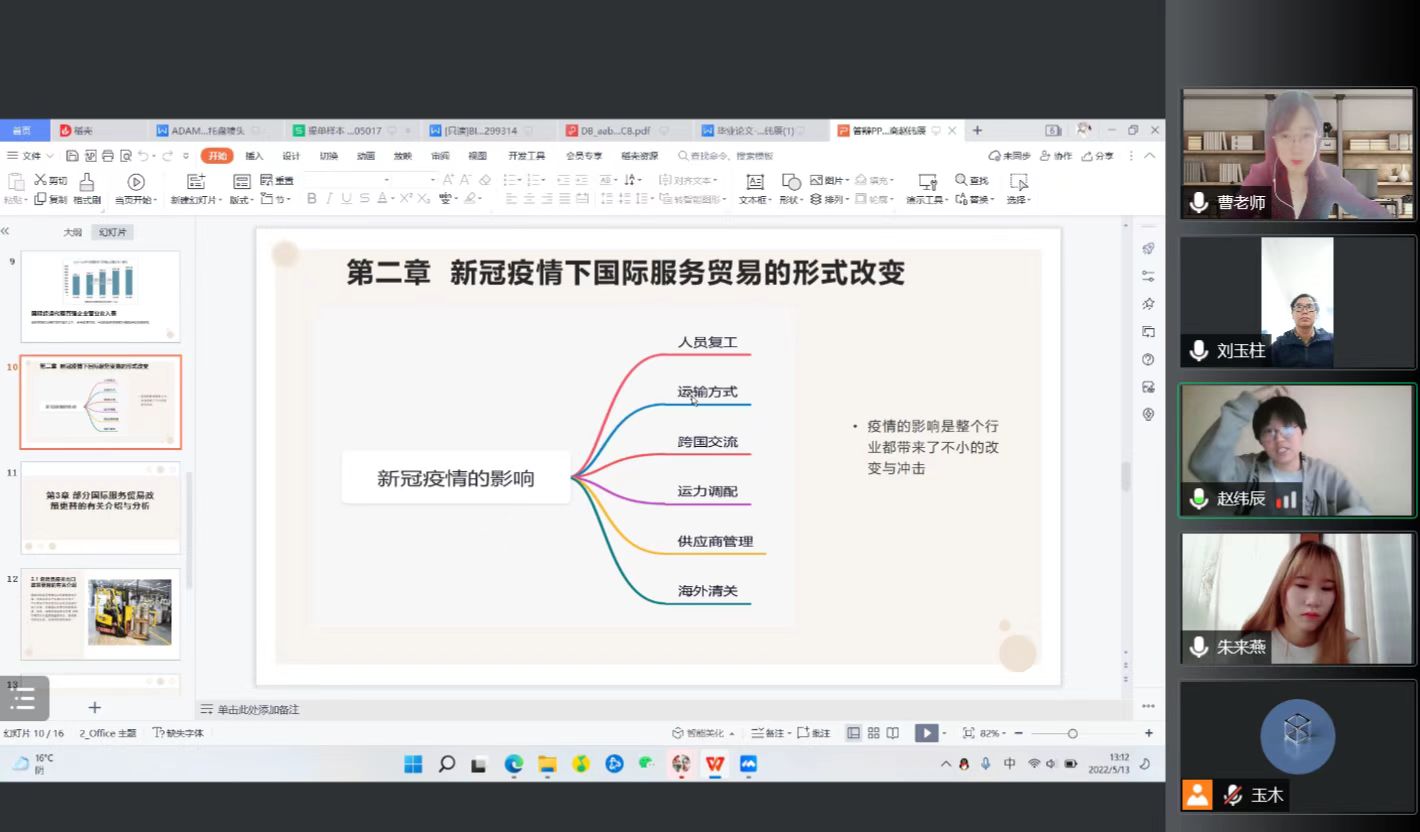Toggle bold formatting

point(312,199)
